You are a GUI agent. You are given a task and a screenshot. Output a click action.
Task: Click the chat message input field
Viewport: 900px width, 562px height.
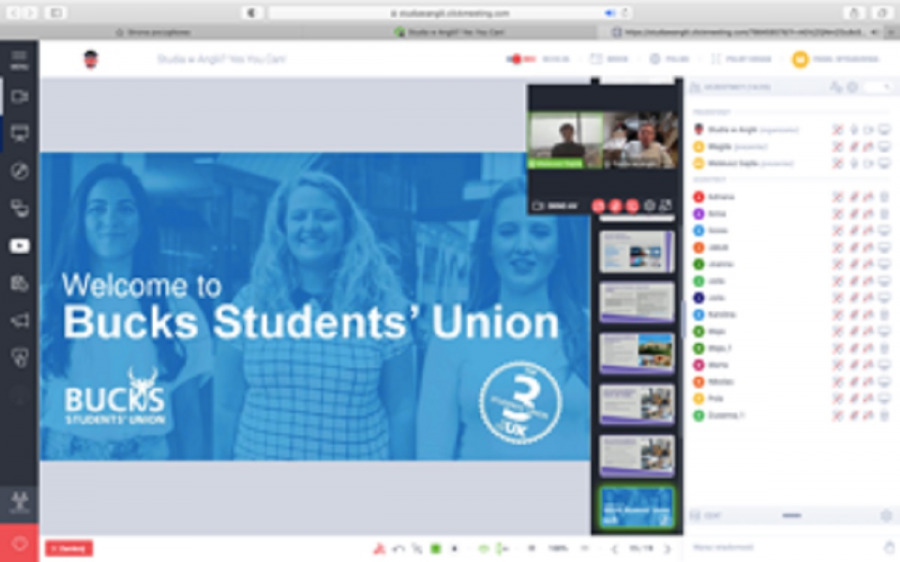point(783,547)
